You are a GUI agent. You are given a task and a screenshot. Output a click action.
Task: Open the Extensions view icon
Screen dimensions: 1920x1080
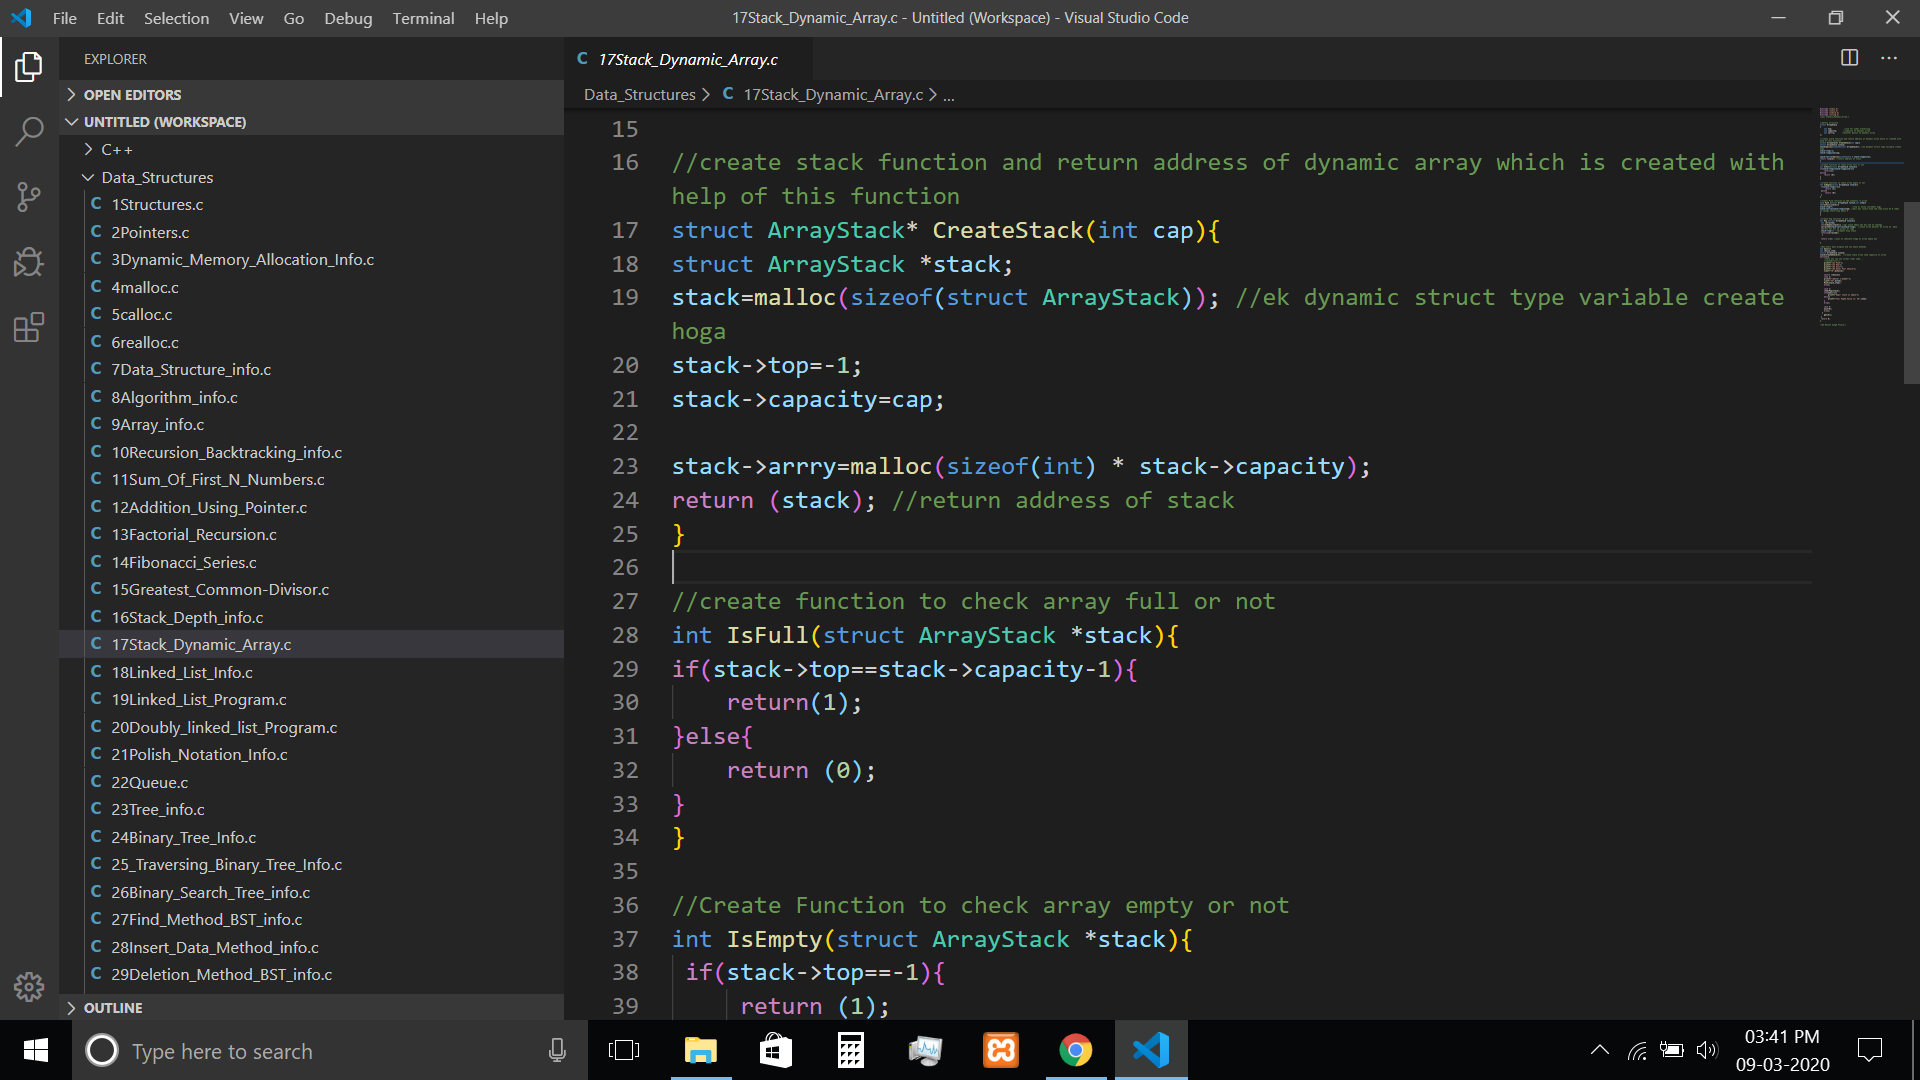point(29,327)
